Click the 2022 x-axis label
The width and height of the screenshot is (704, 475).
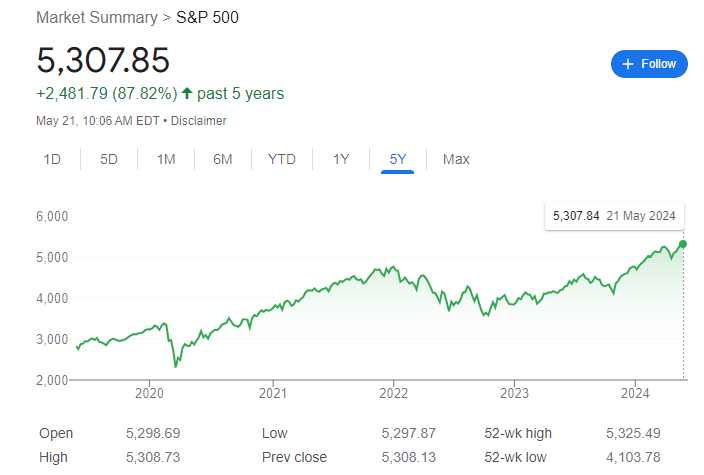(393, 393)
